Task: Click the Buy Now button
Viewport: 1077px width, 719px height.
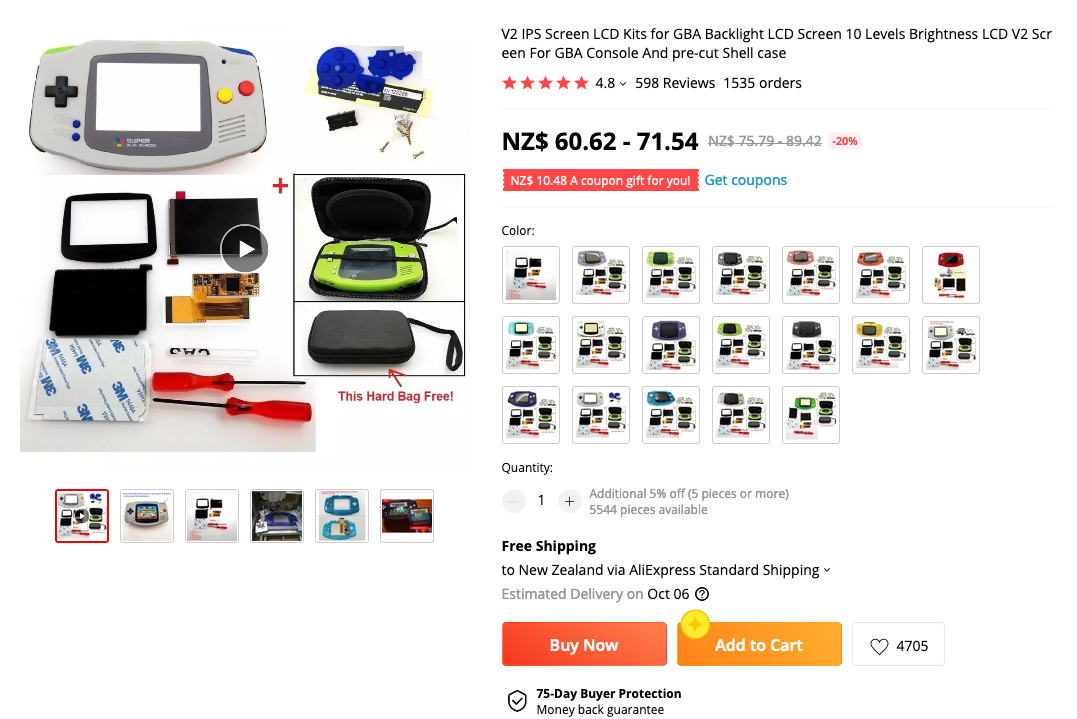Action: [x=584, y=644]
